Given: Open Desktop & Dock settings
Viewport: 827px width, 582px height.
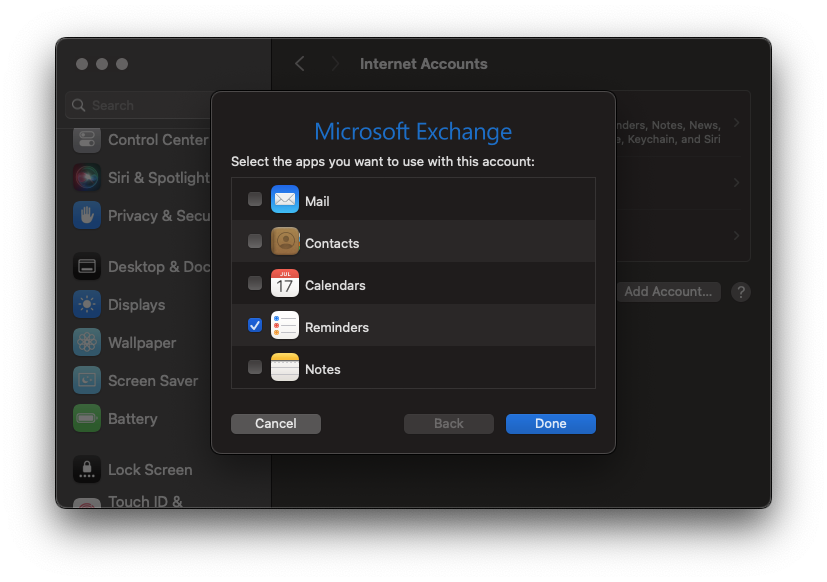Looking at the screenshot, I should click(141, 267).
